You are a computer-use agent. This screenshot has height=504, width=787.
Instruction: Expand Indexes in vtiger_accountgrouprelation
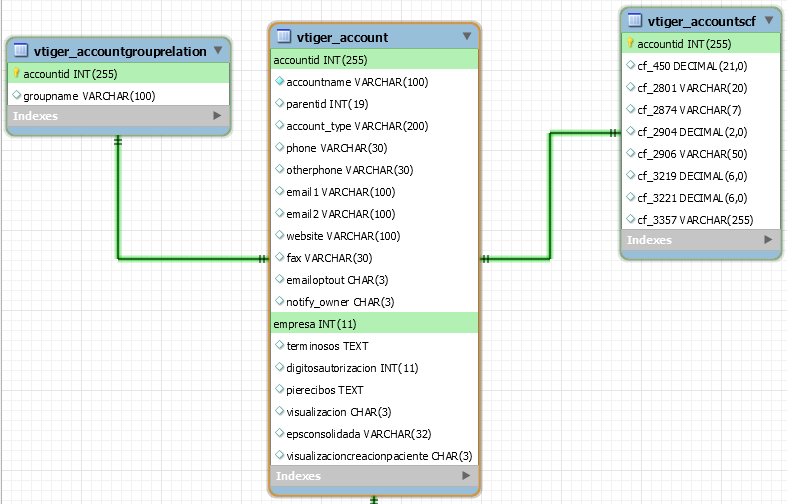tap(217, 115)
